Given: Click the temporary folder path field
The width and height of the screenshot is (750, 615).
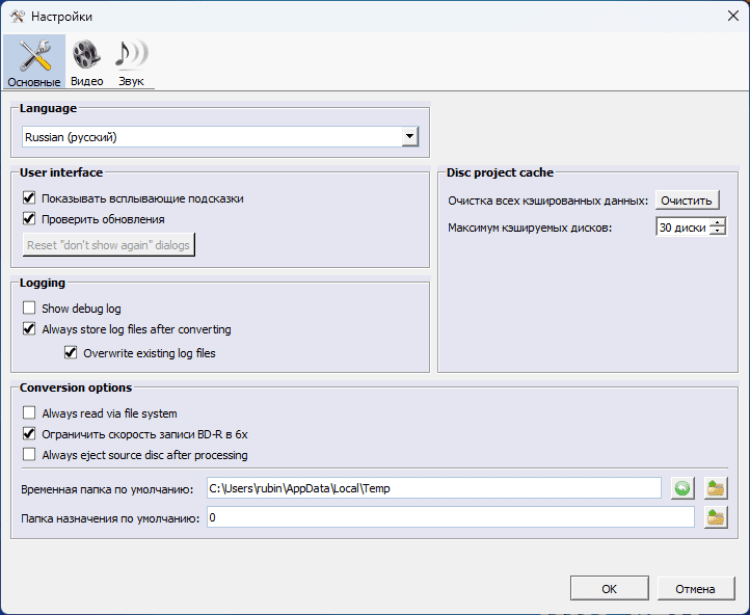Looking at the screenshot, I should [434, 488].
